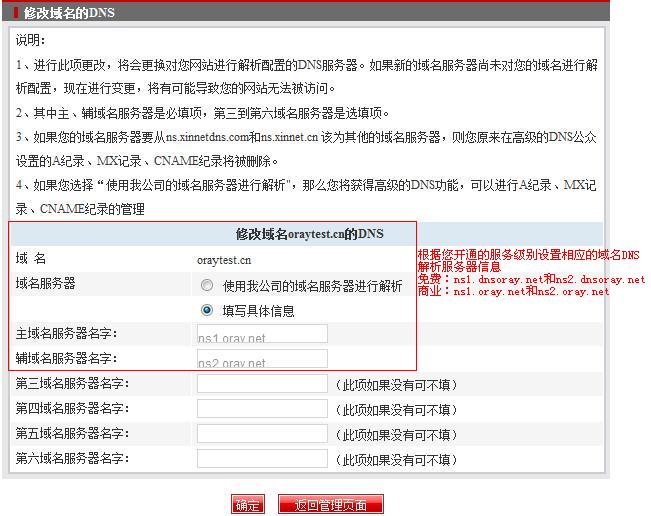
Task: Click the 主域名服务器名字 input field
Action: point(262,334)
